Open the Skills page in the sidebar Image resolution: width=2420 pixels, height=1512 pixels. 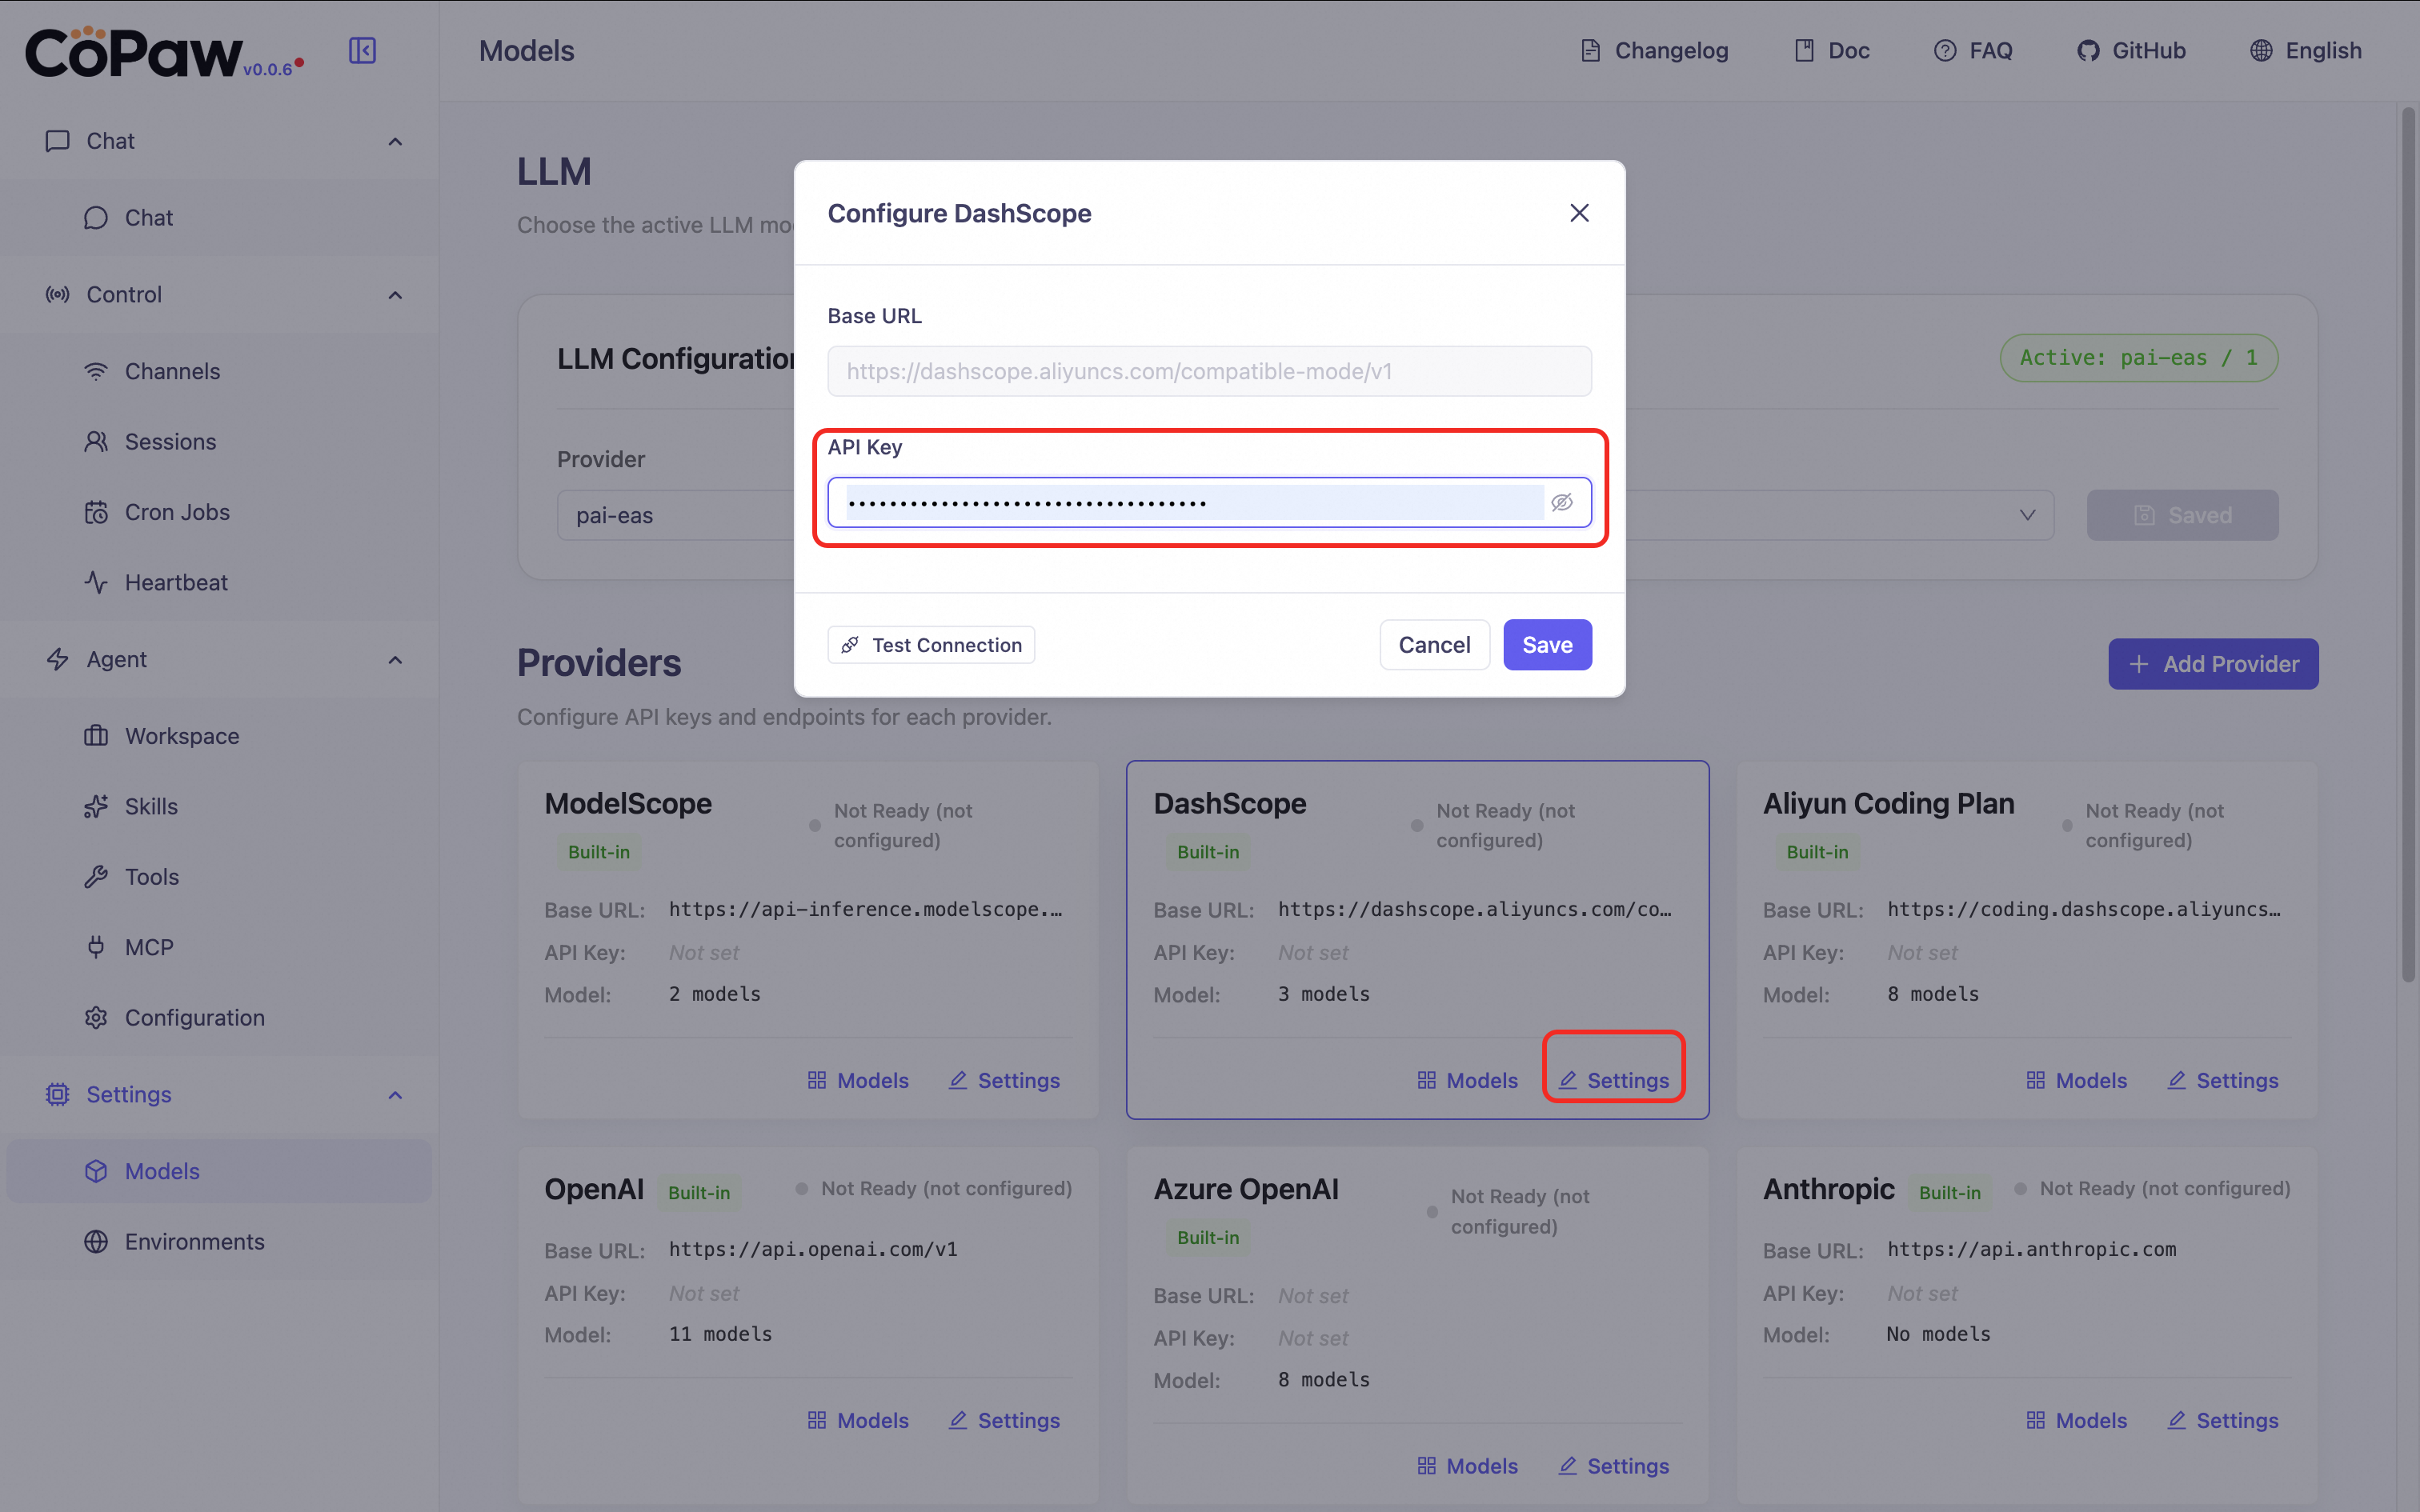[x=150, y=806]
